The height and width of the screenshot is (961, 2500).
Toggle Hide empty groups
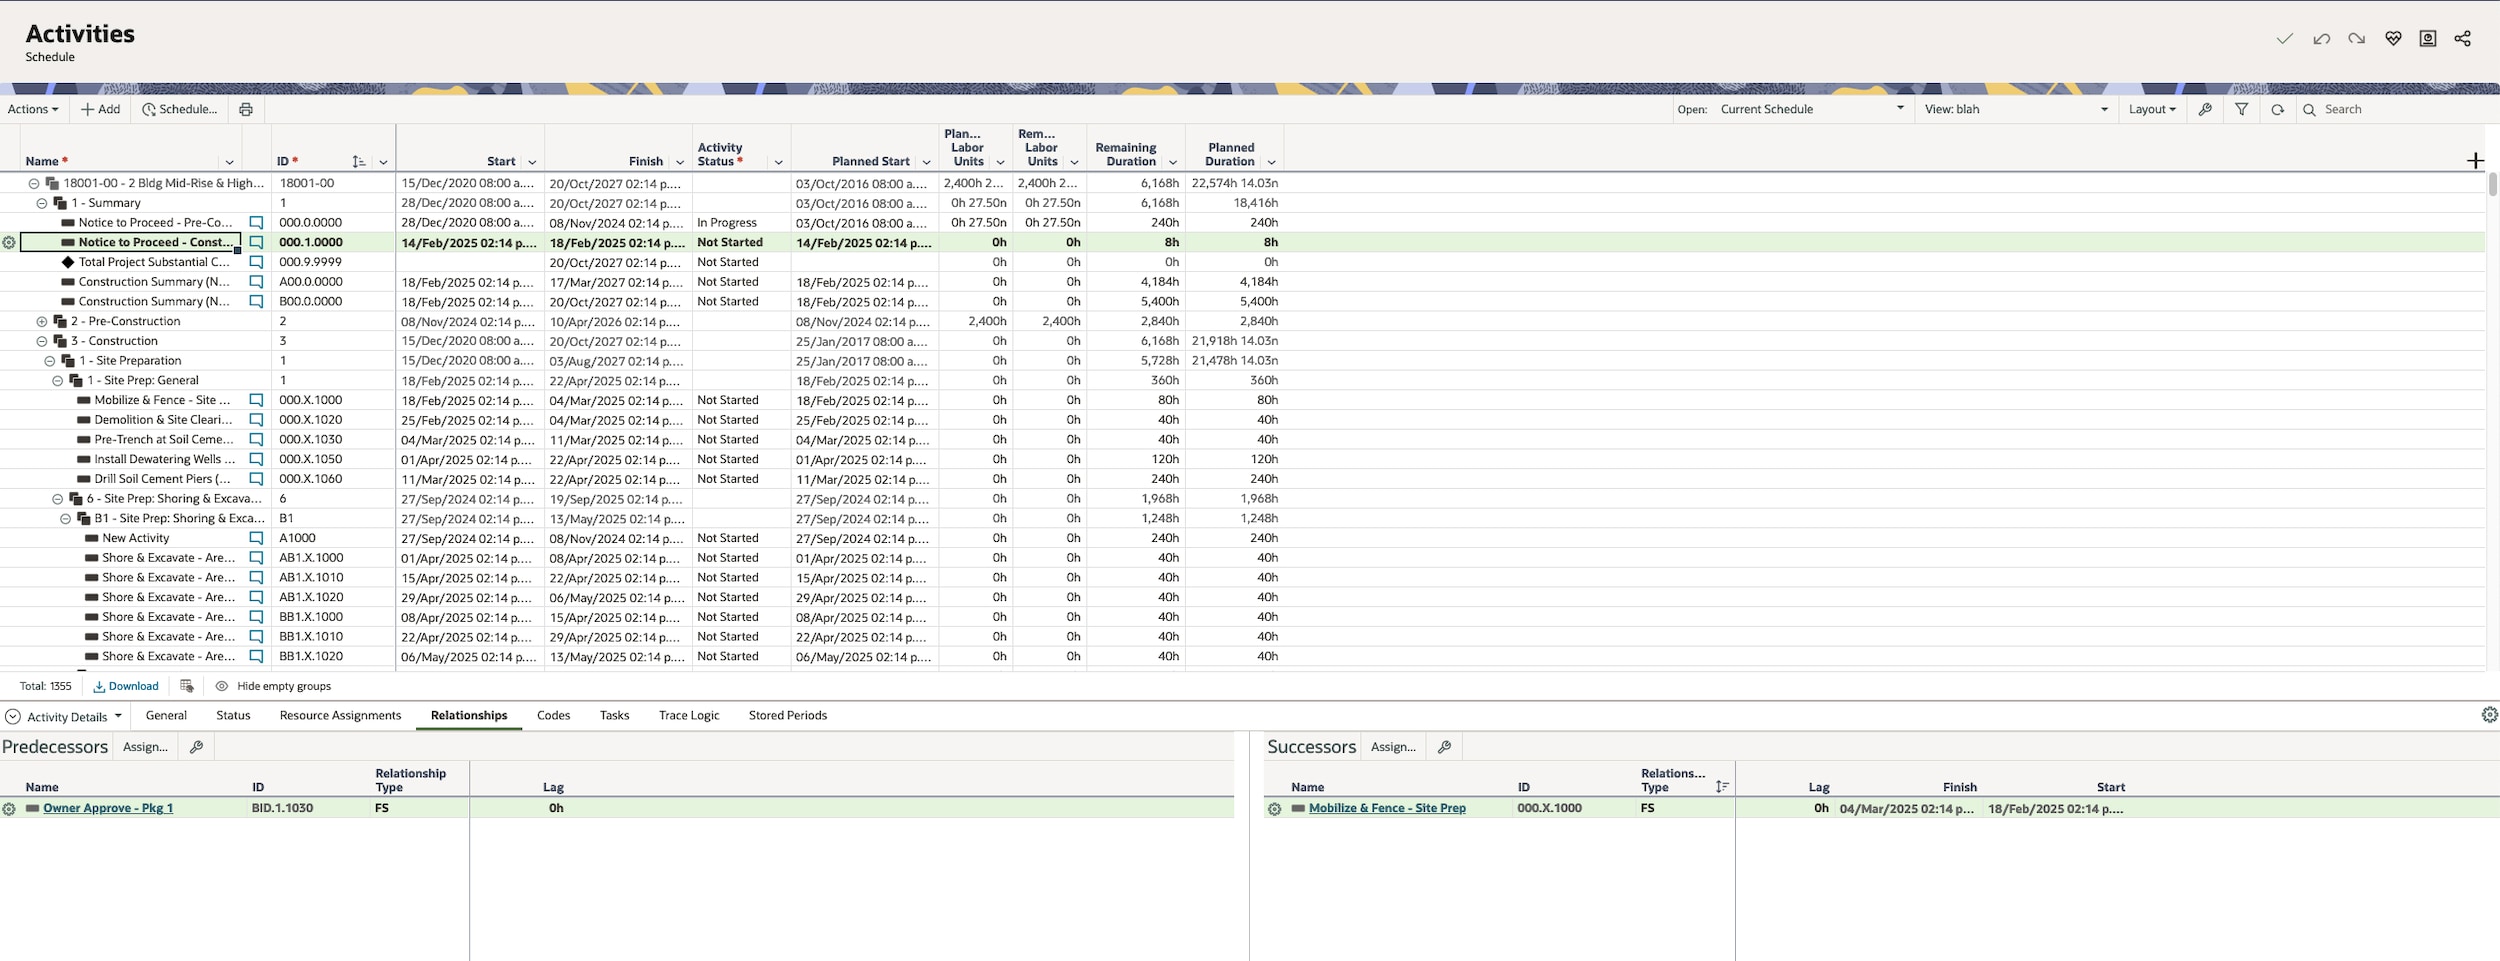tap(274, 686)
